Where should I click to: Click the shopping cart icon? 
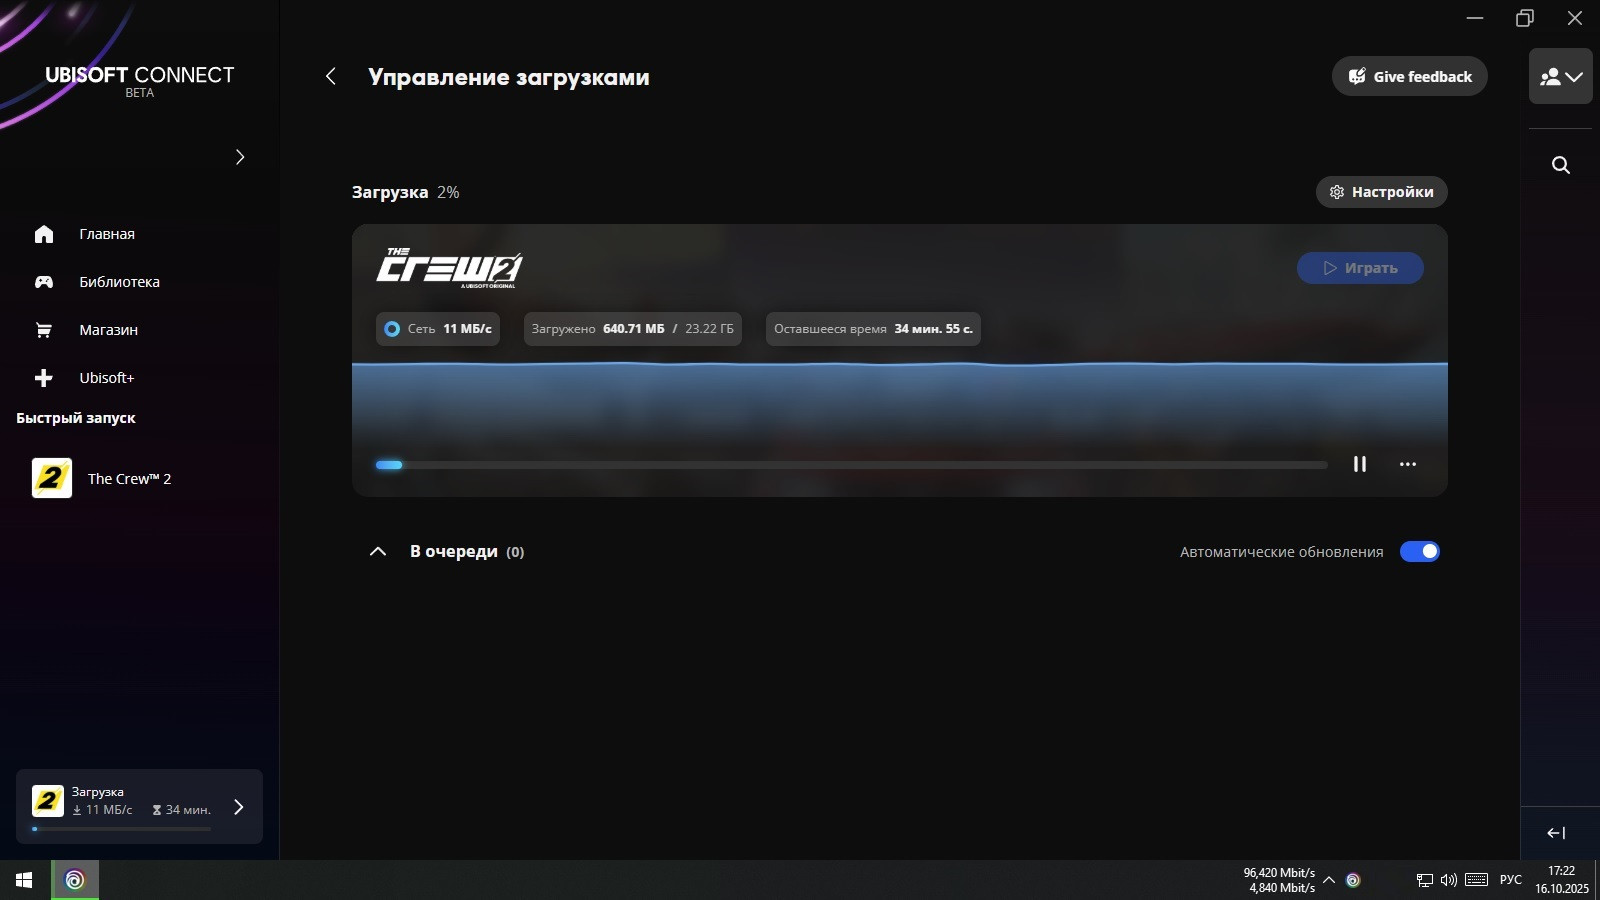44,330
